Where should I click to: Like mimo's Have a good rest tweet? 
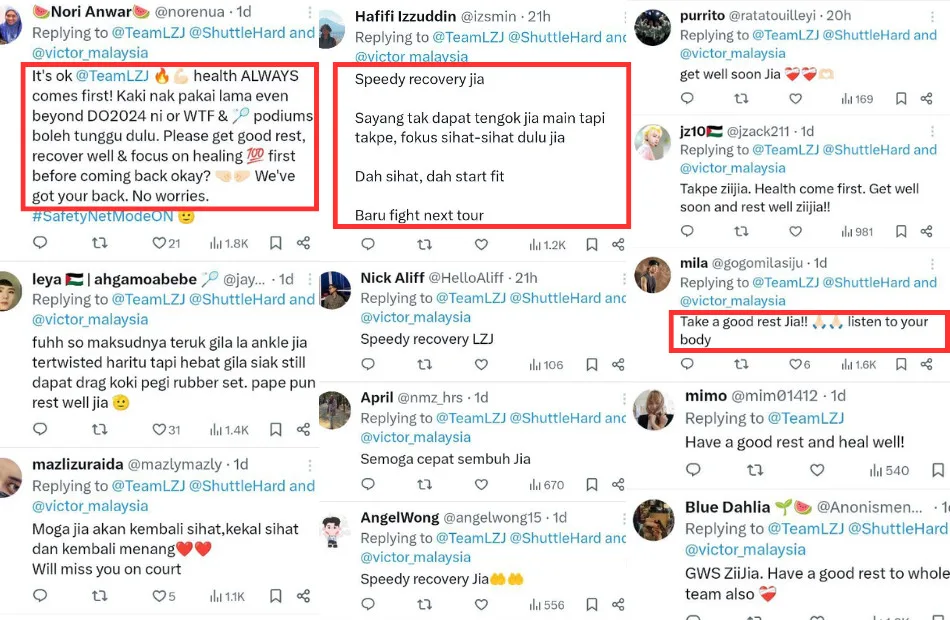coord(817,470)
